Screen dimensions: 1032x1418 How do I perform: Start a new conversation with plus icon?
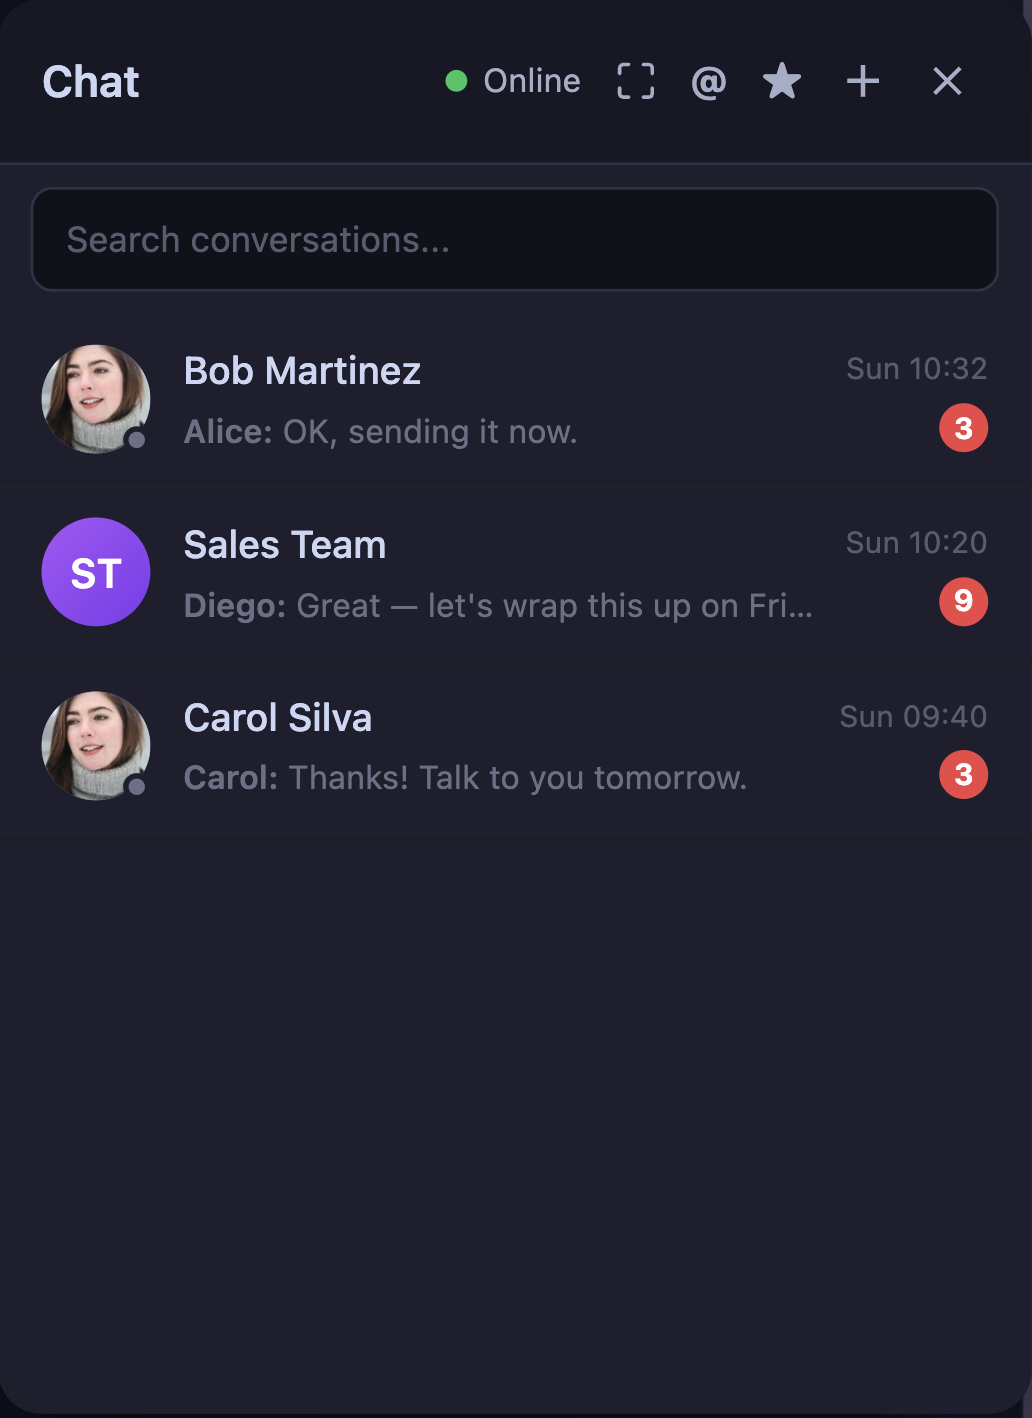point(862,82)
